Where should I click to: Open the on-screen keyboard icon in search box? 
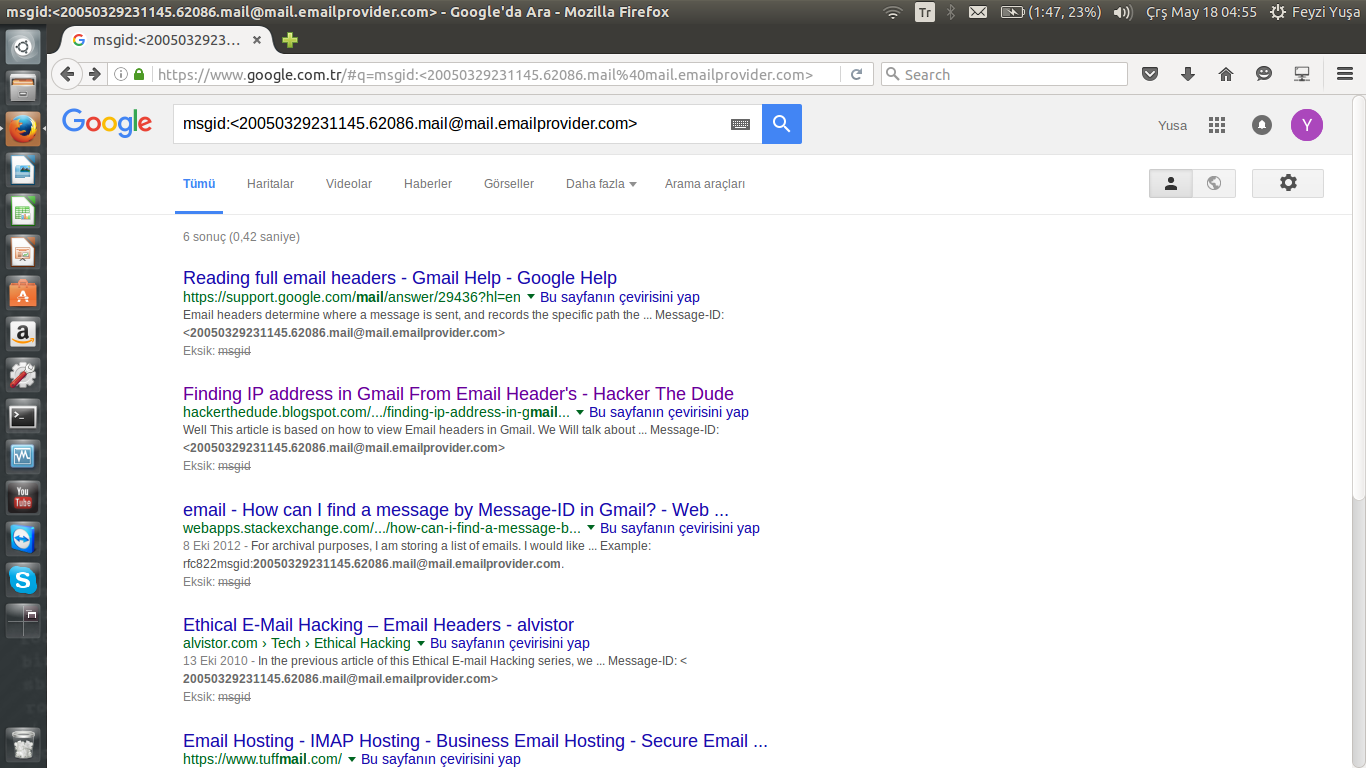[x=740, y=124]
